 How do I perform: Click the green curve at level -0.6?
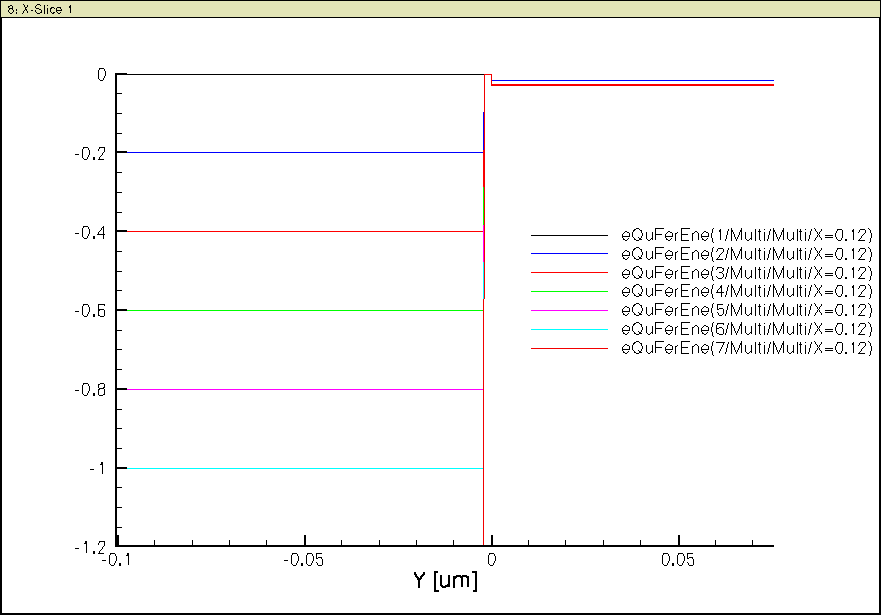pos(305,311)
